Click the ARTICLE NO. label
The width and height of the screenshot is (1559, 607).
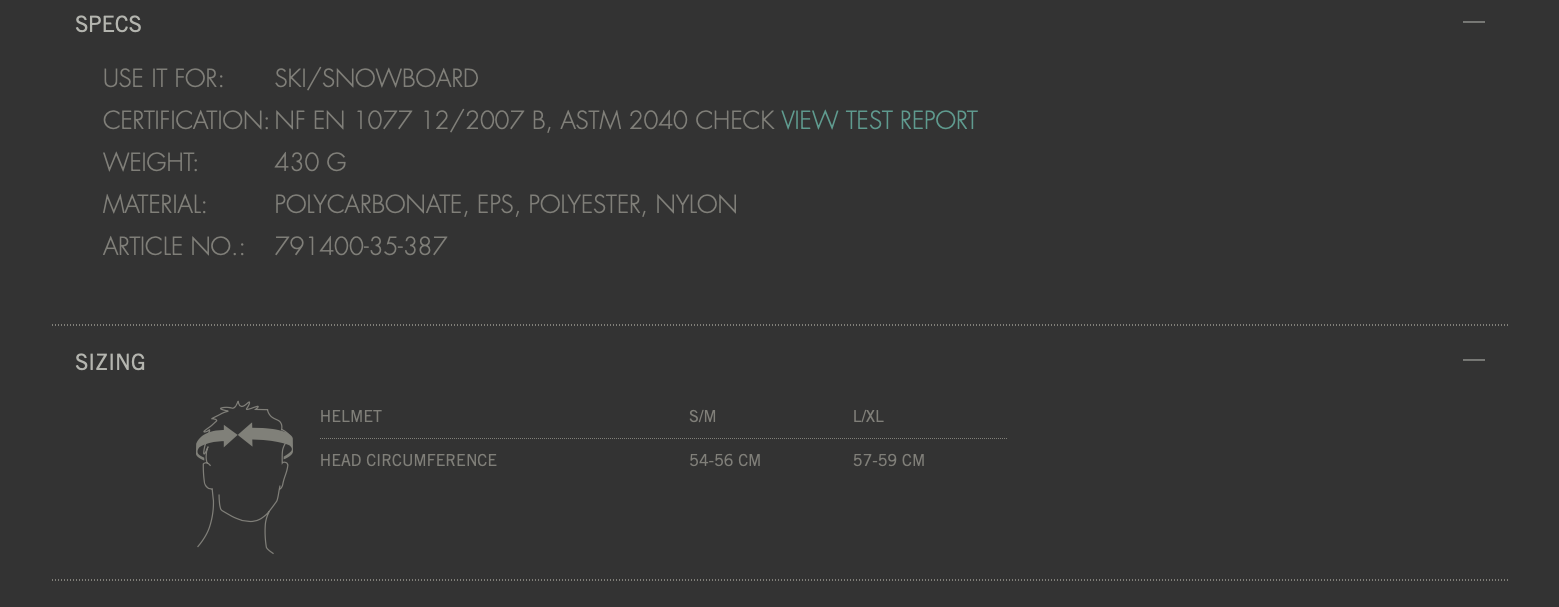click(x=174, y=246)
